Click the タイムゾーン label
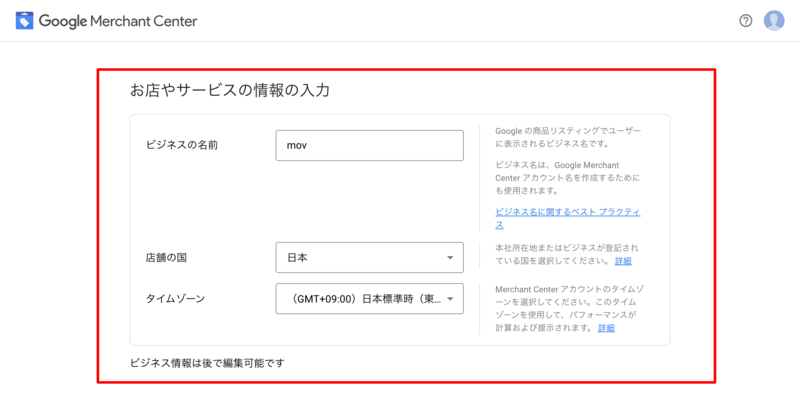800x412 pixels. [x=175, y=299]
